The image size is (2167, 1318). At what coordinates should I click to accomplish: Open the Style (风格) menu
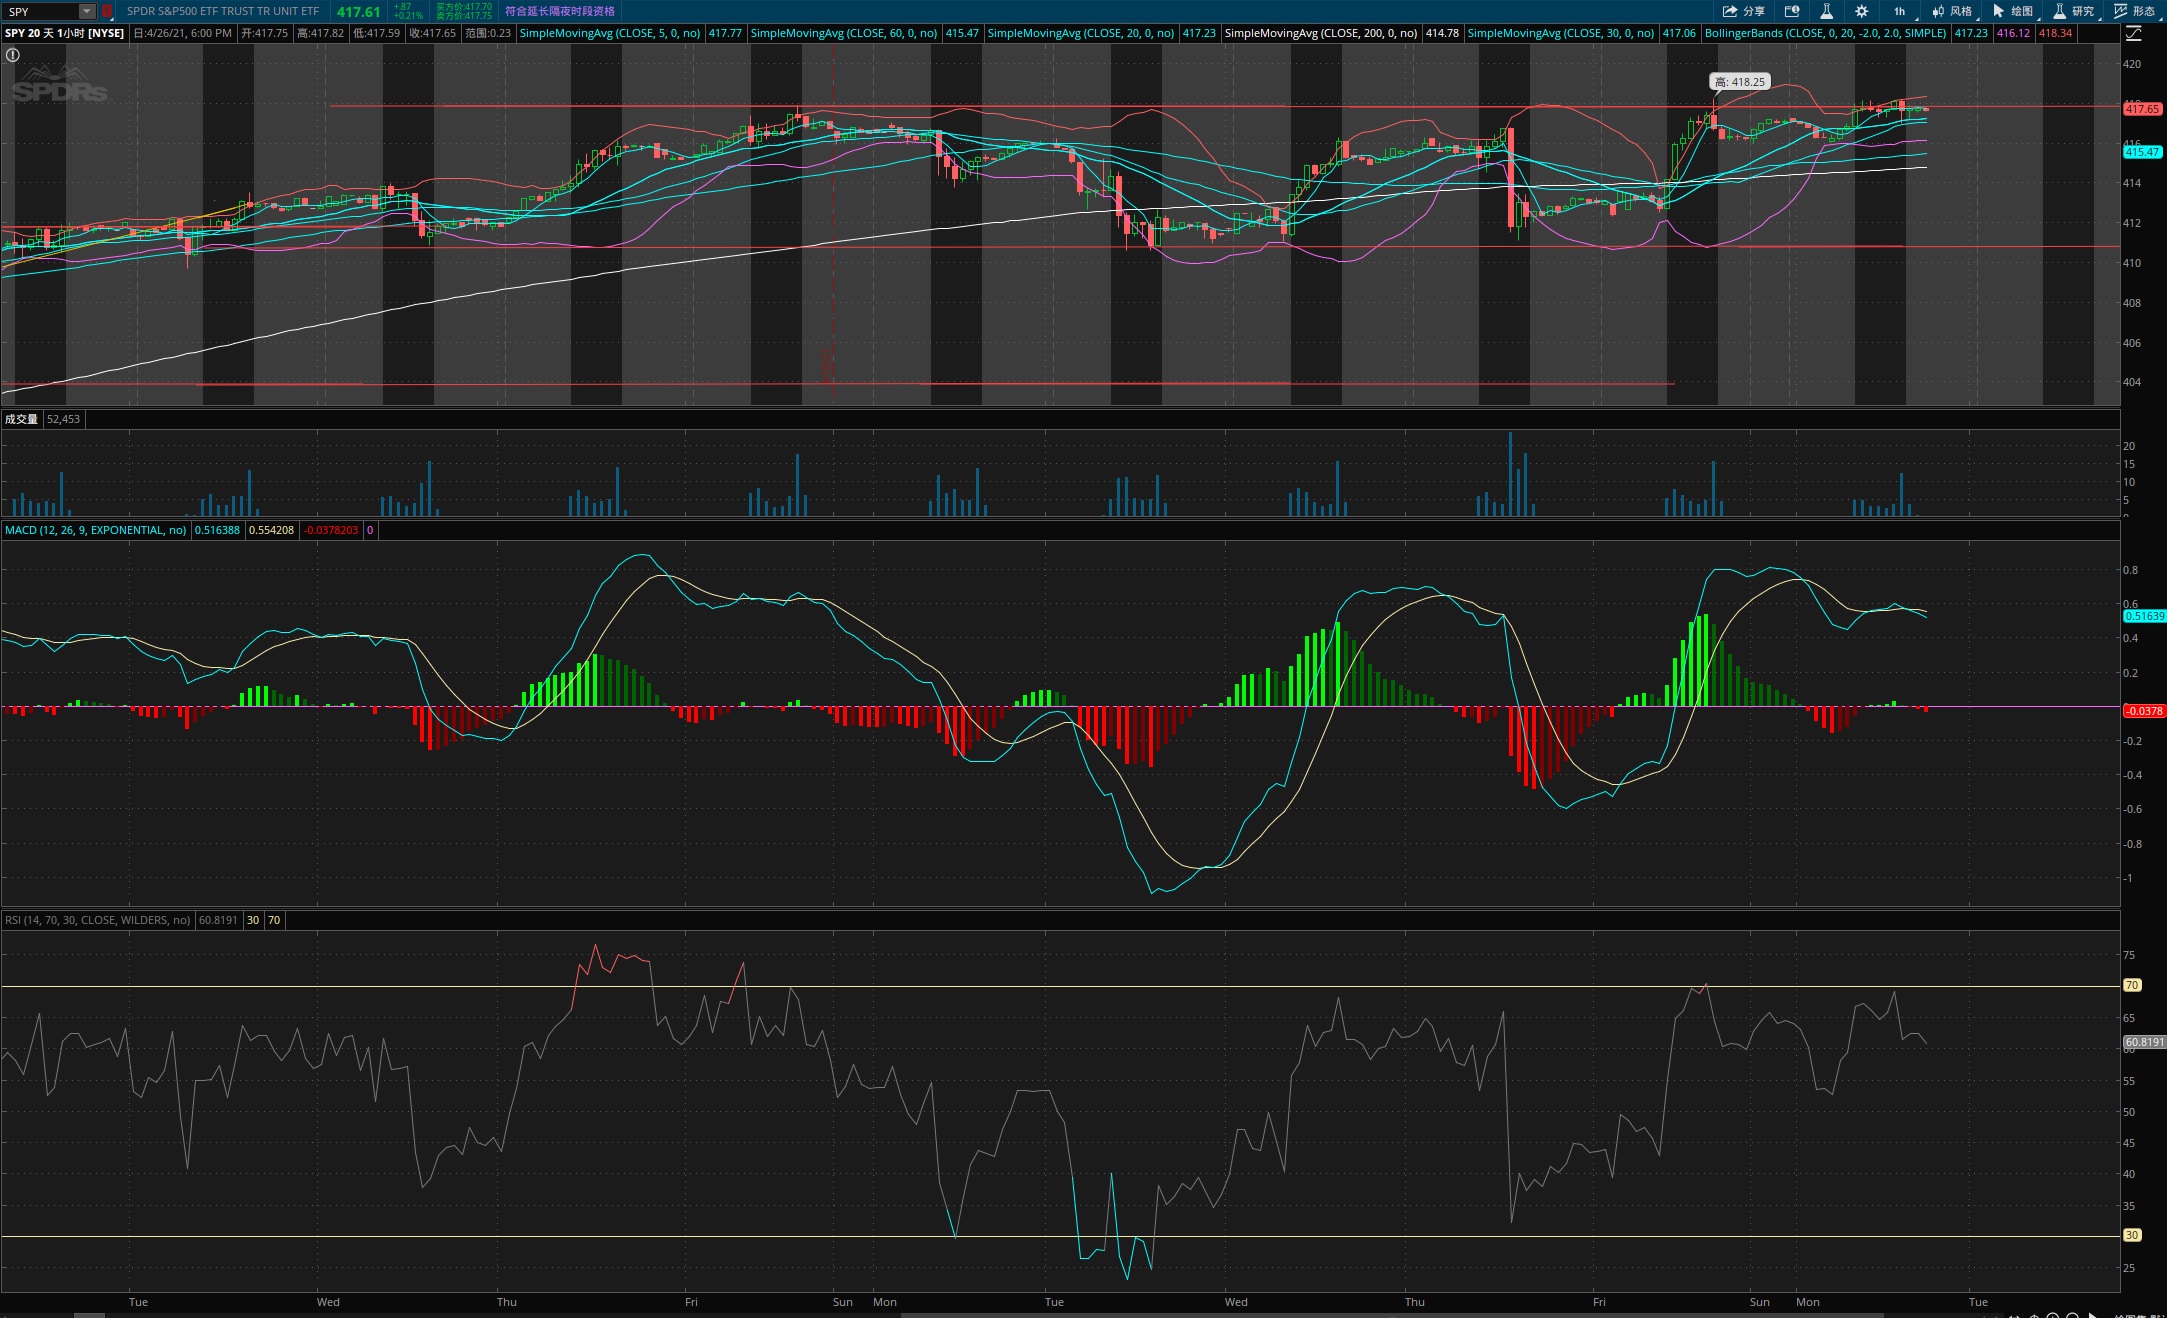(x=1953, y=11)
